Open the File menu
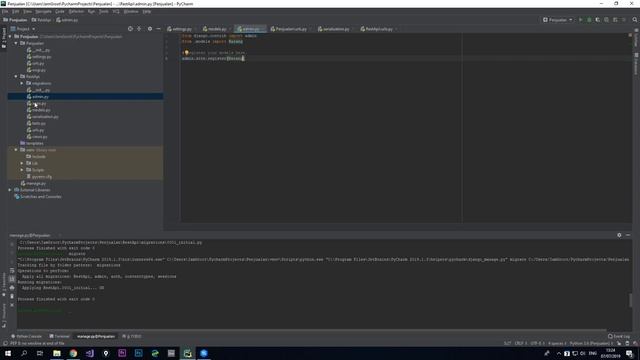 coord(5,11)
